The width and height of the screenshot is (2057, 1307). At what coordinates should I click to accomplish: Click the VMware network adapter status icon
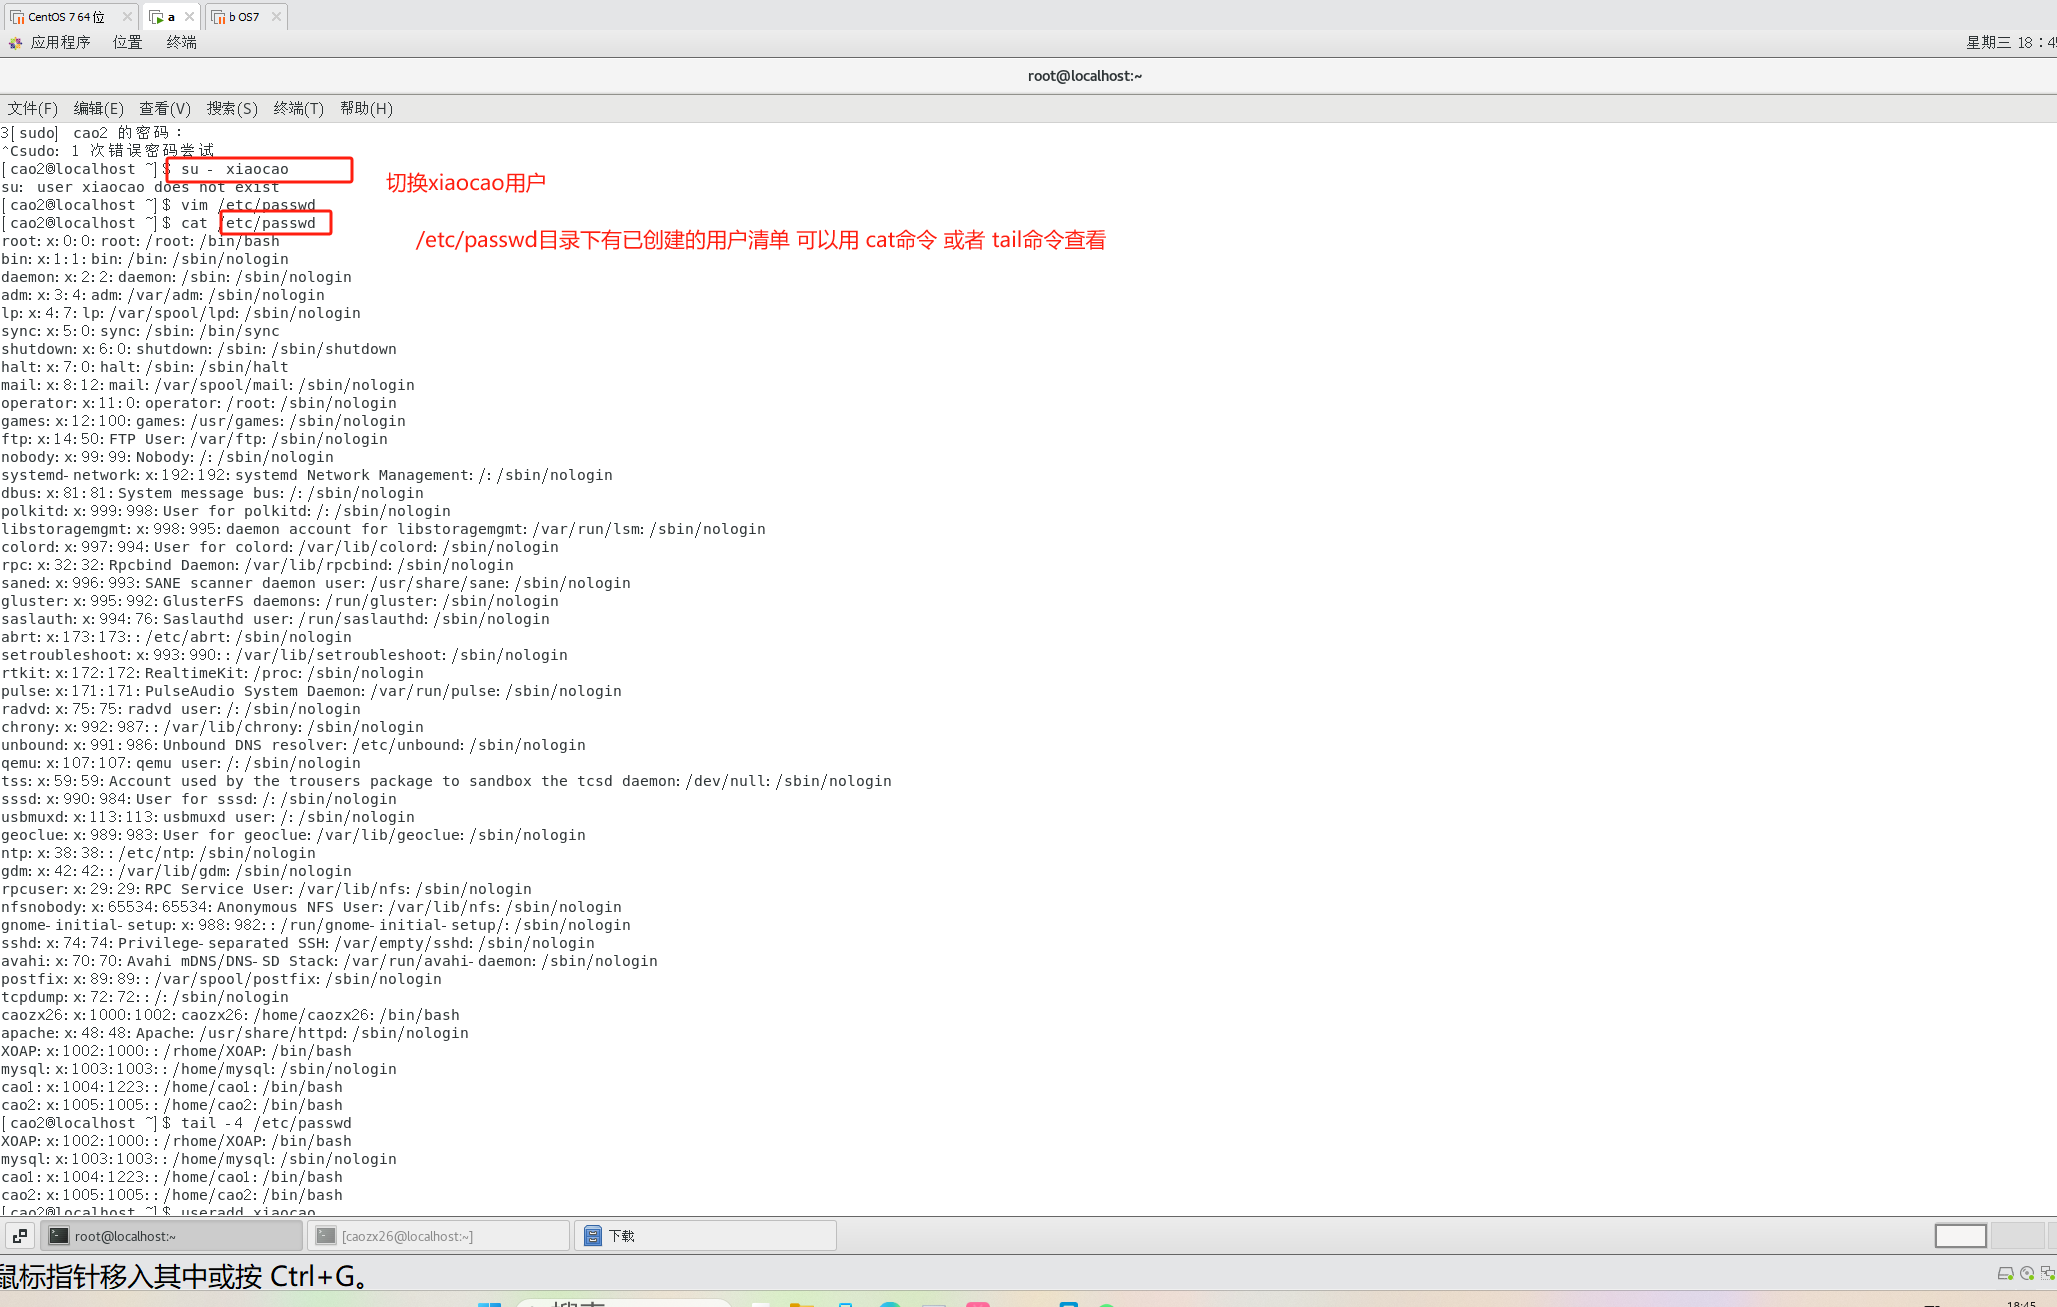click(x=2047, y=1273)
